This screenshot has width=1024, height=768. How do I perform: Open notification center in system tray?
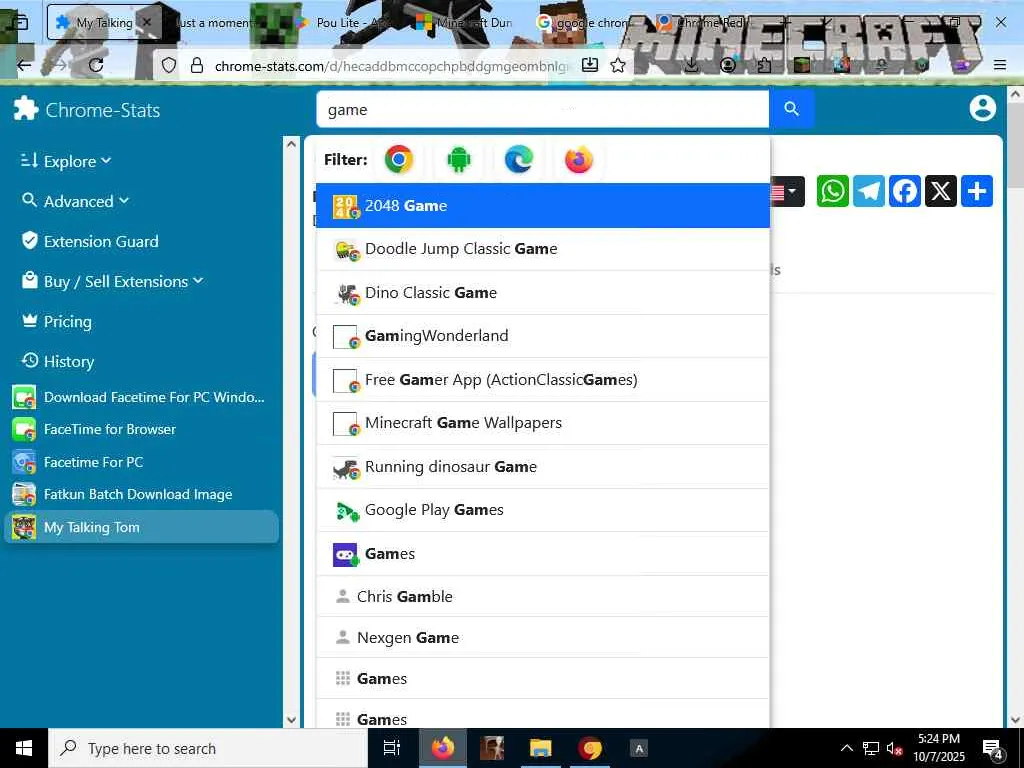click(993, 749)
